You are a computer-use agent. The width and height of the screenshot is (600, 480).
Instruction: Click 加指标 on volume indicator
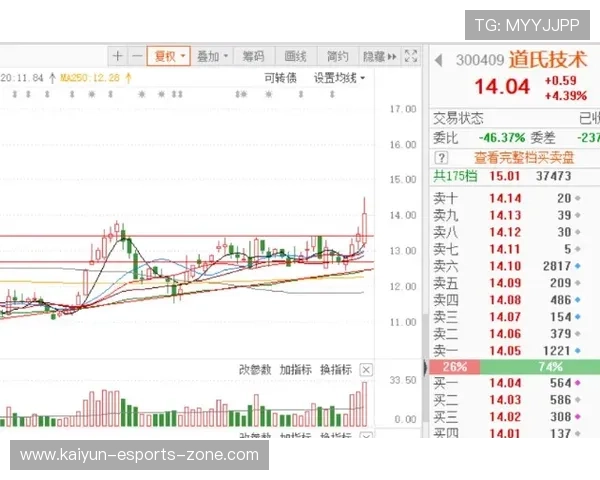coord(295,370)
